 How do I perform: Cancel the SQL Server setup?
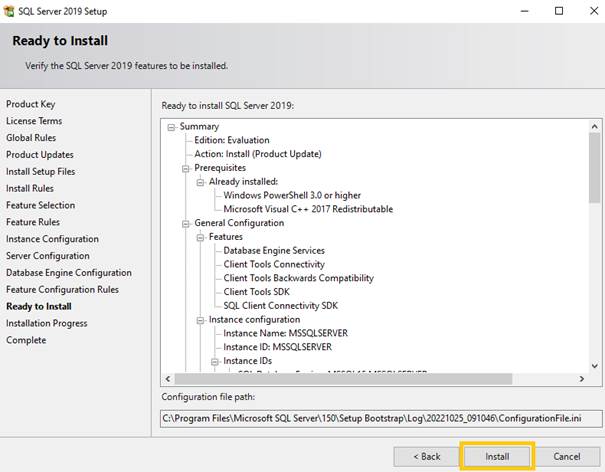pos(566,456)
